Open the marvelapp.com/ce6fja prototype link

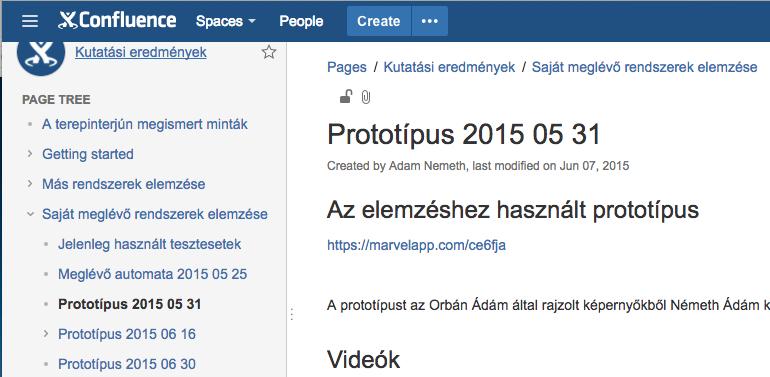pos(416,244)
